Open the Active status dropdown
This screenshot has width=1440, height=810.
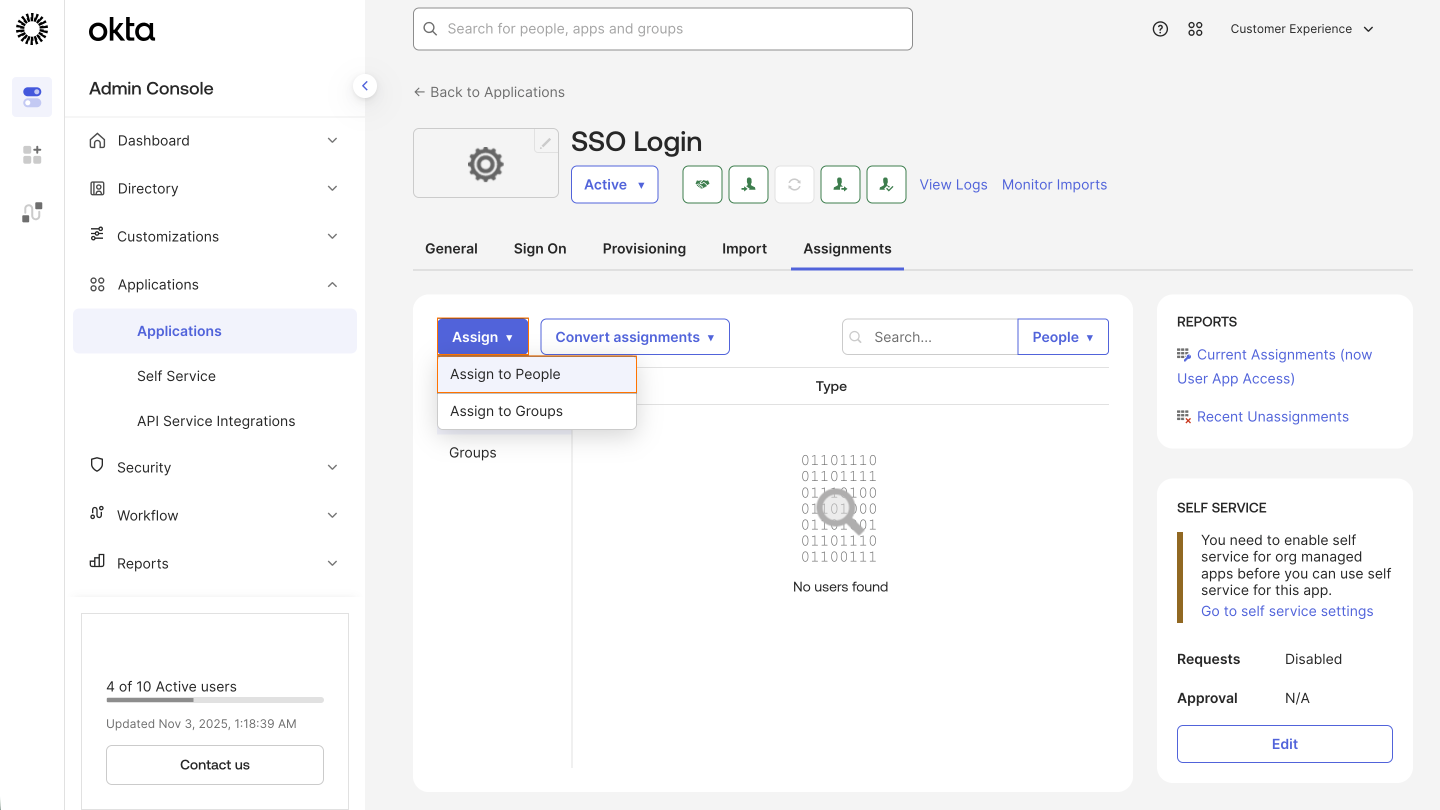click(614, 184)
